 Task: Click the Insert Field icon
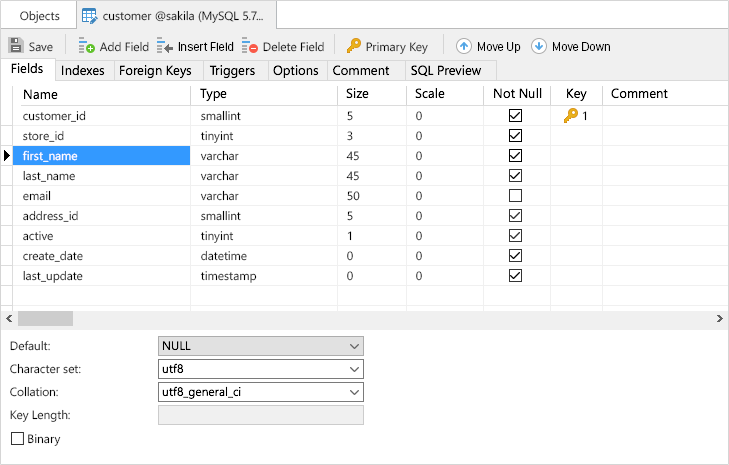pyautogui.click(x=165, y=46)
